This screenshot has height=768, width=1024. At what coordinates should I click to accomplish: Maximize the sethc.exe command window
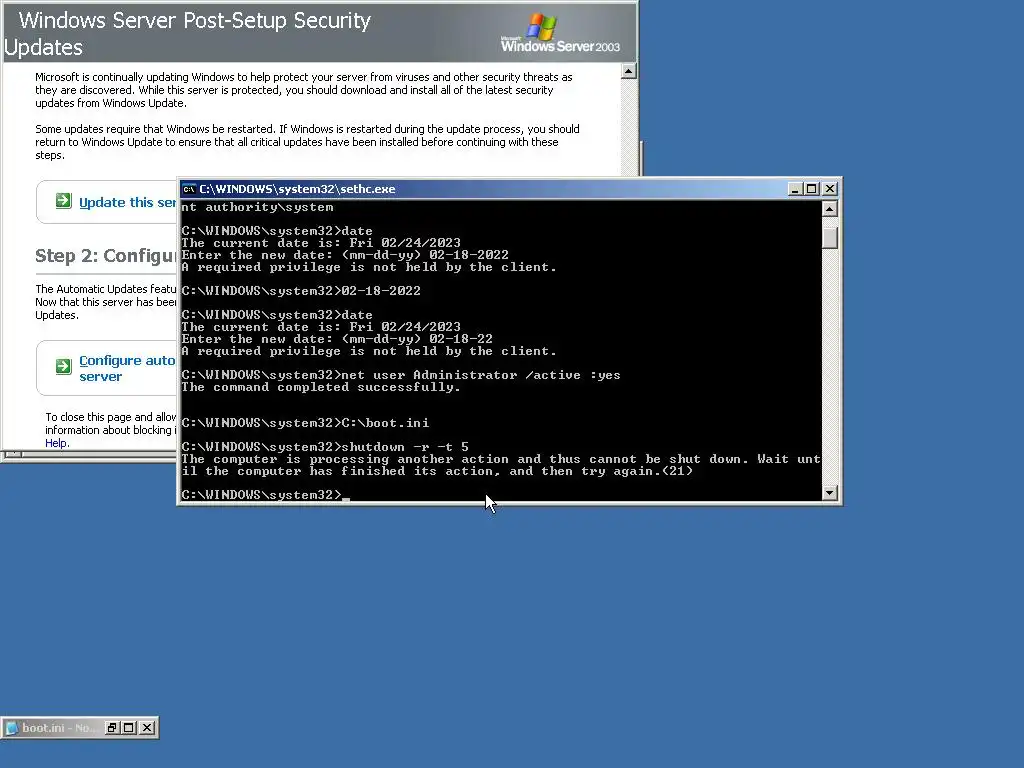pos(811,189)
